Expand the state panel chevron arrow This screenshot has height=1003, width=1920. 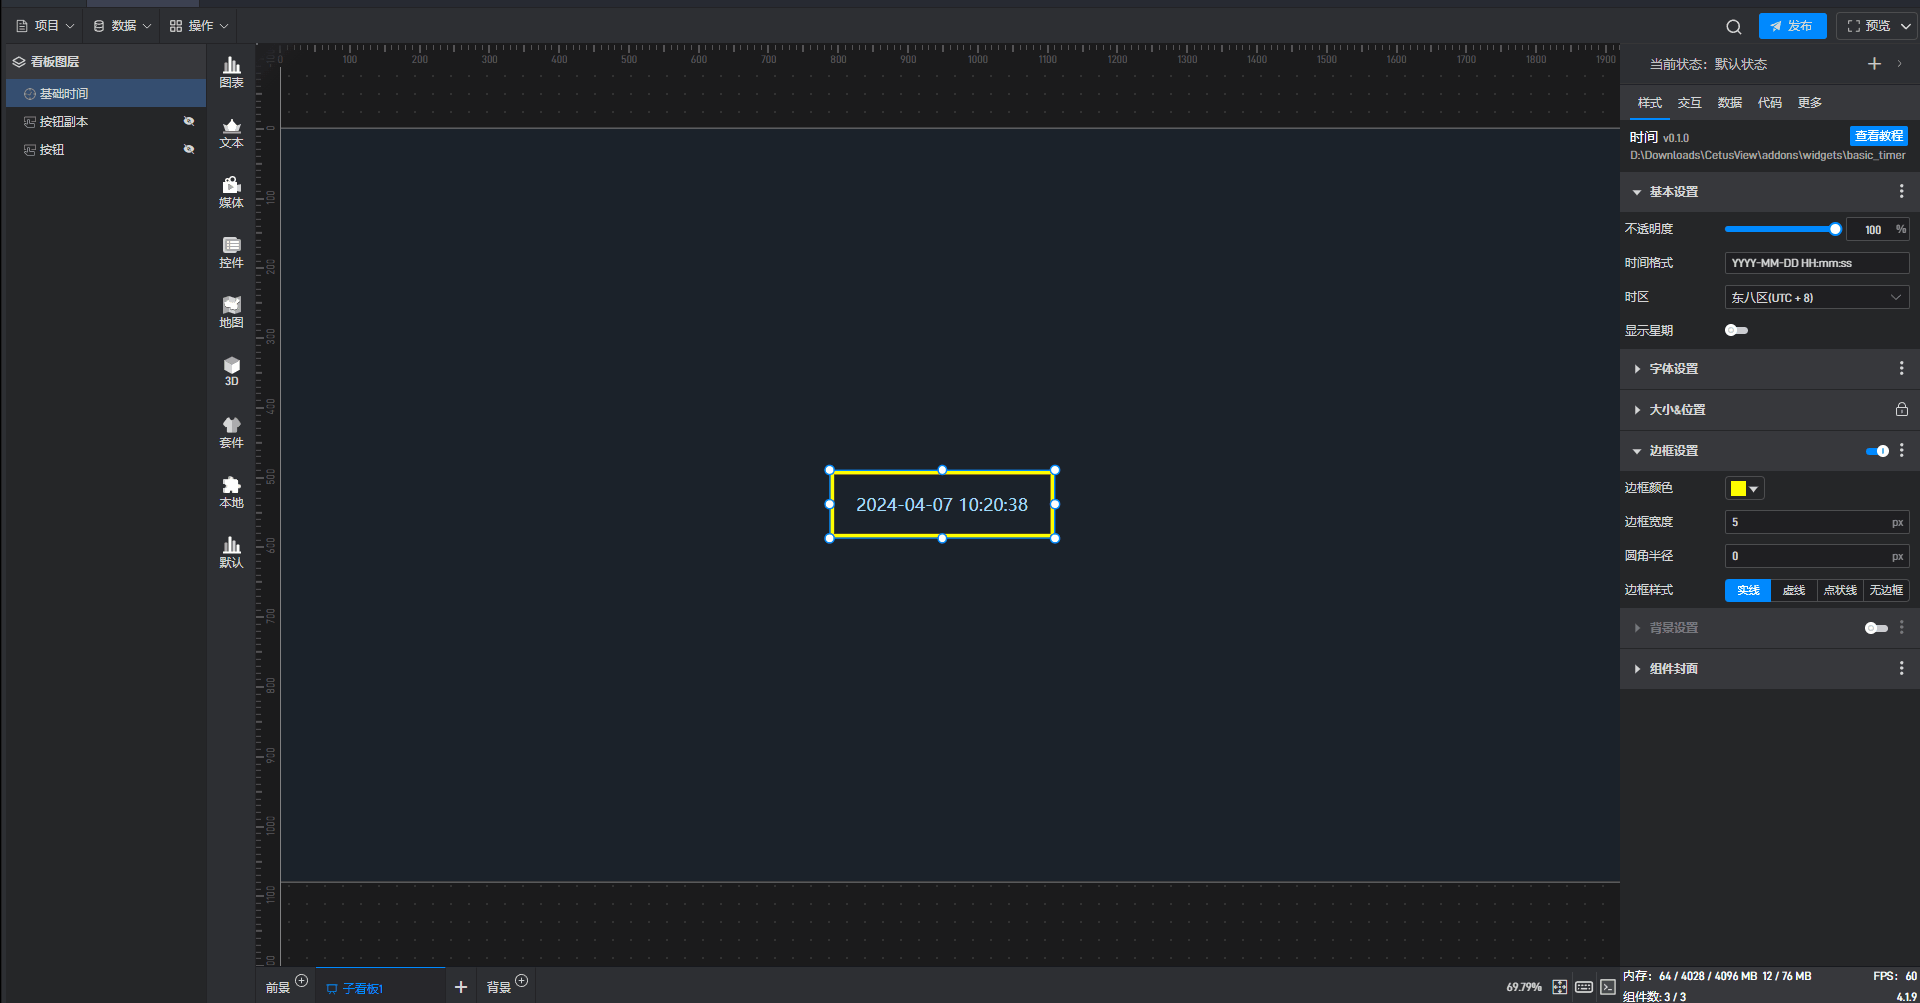[1900, 64]
